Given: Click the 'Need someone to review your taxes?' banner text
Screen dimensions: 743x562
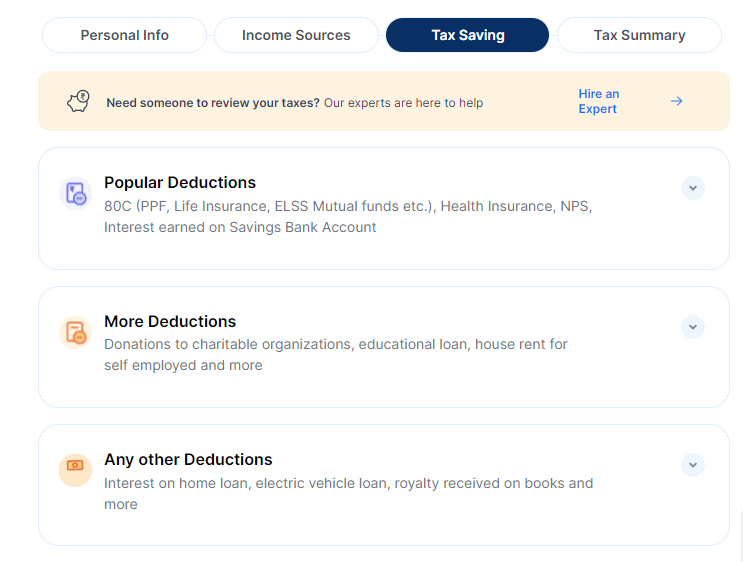Looking at the screenshot, I should (x=213, y=103).
